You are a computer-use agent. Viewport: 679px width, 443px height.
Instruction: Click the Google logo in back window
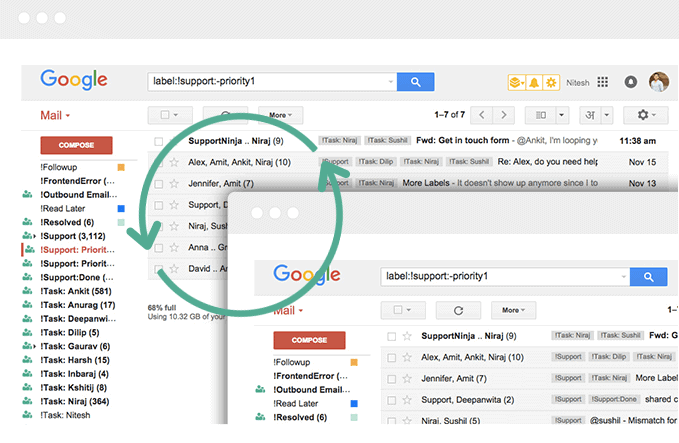coord(74,80)
